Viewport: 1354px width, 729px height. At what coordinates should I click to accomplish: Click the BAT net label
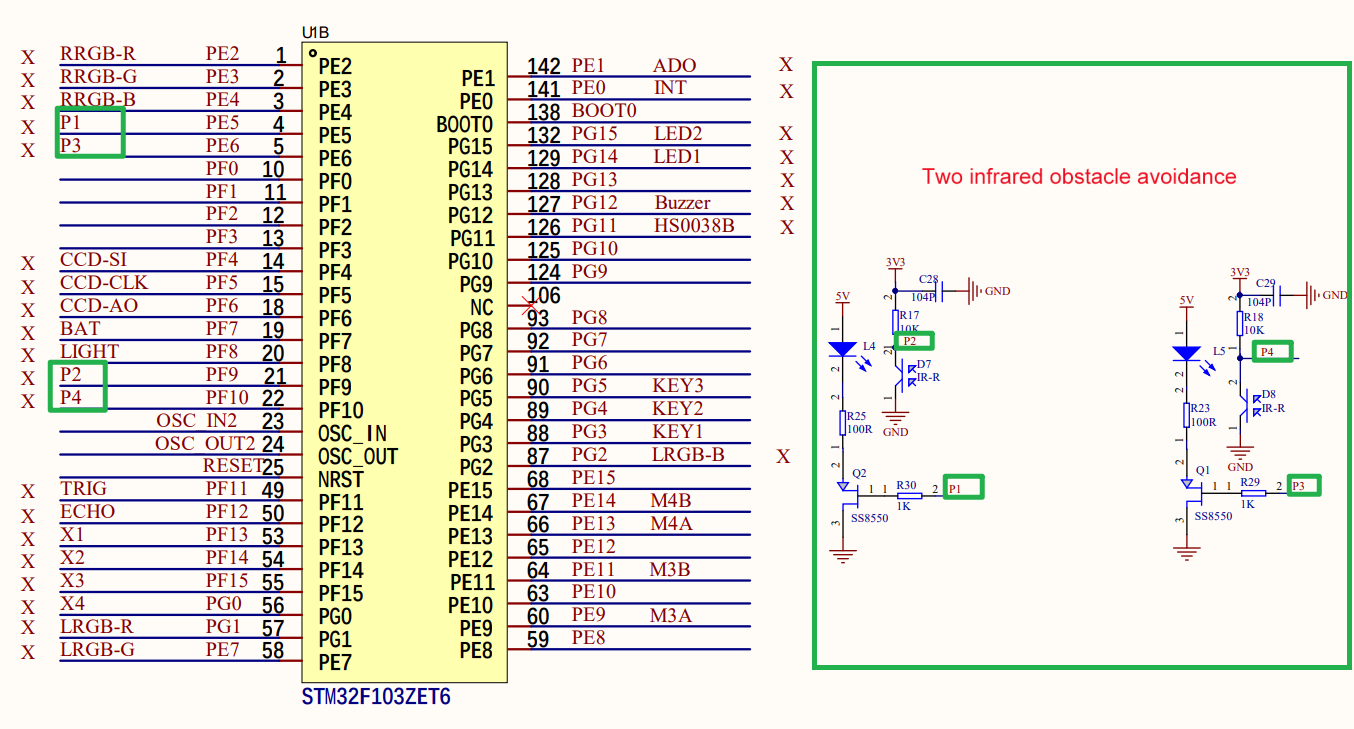point(80,328)
